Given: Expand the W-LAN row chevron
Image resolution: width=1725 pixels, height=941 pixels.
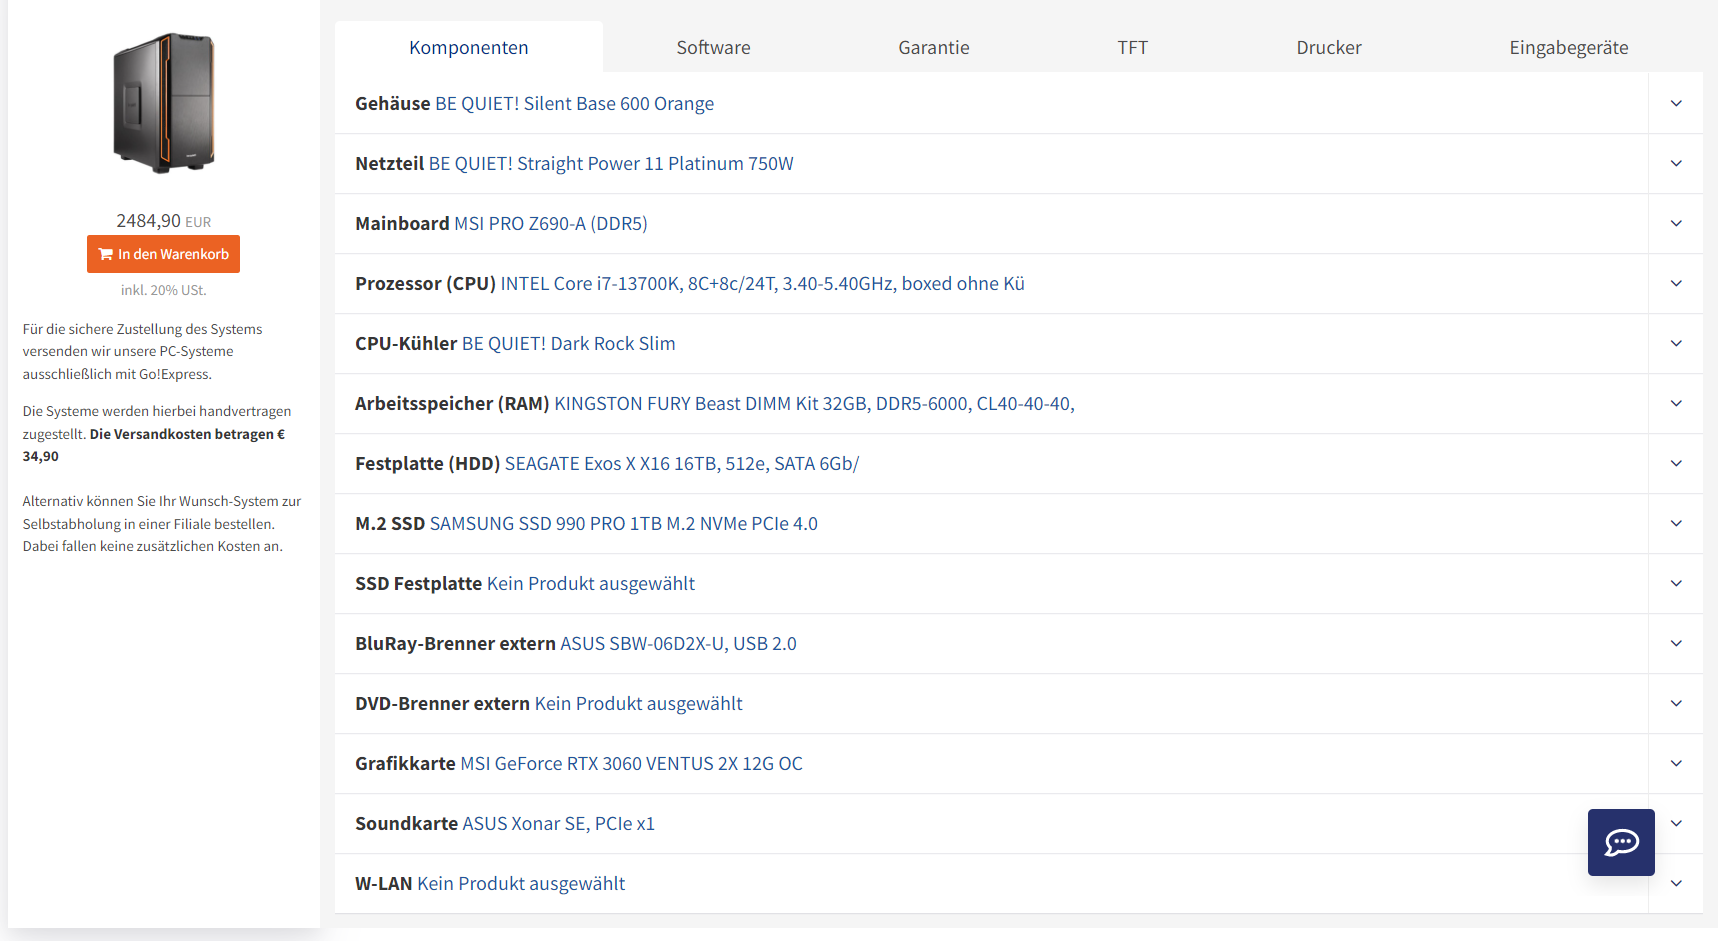Looking at the screenshot, I should tap(1676, 883).
